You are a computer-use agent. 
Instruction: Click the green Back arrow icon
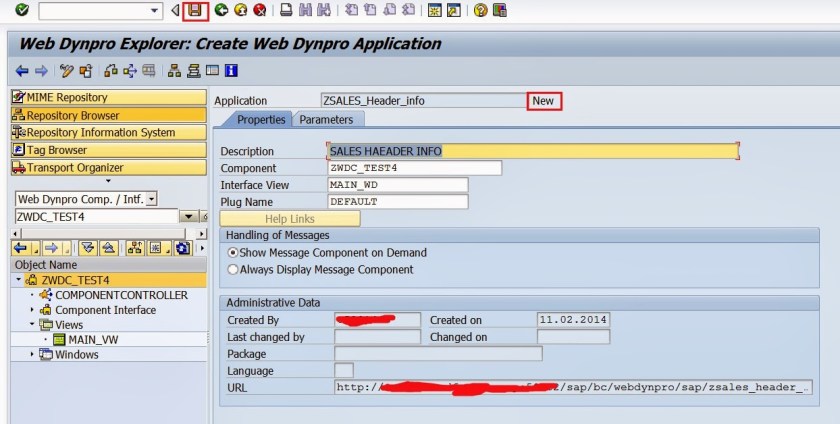tap(221, 10)
